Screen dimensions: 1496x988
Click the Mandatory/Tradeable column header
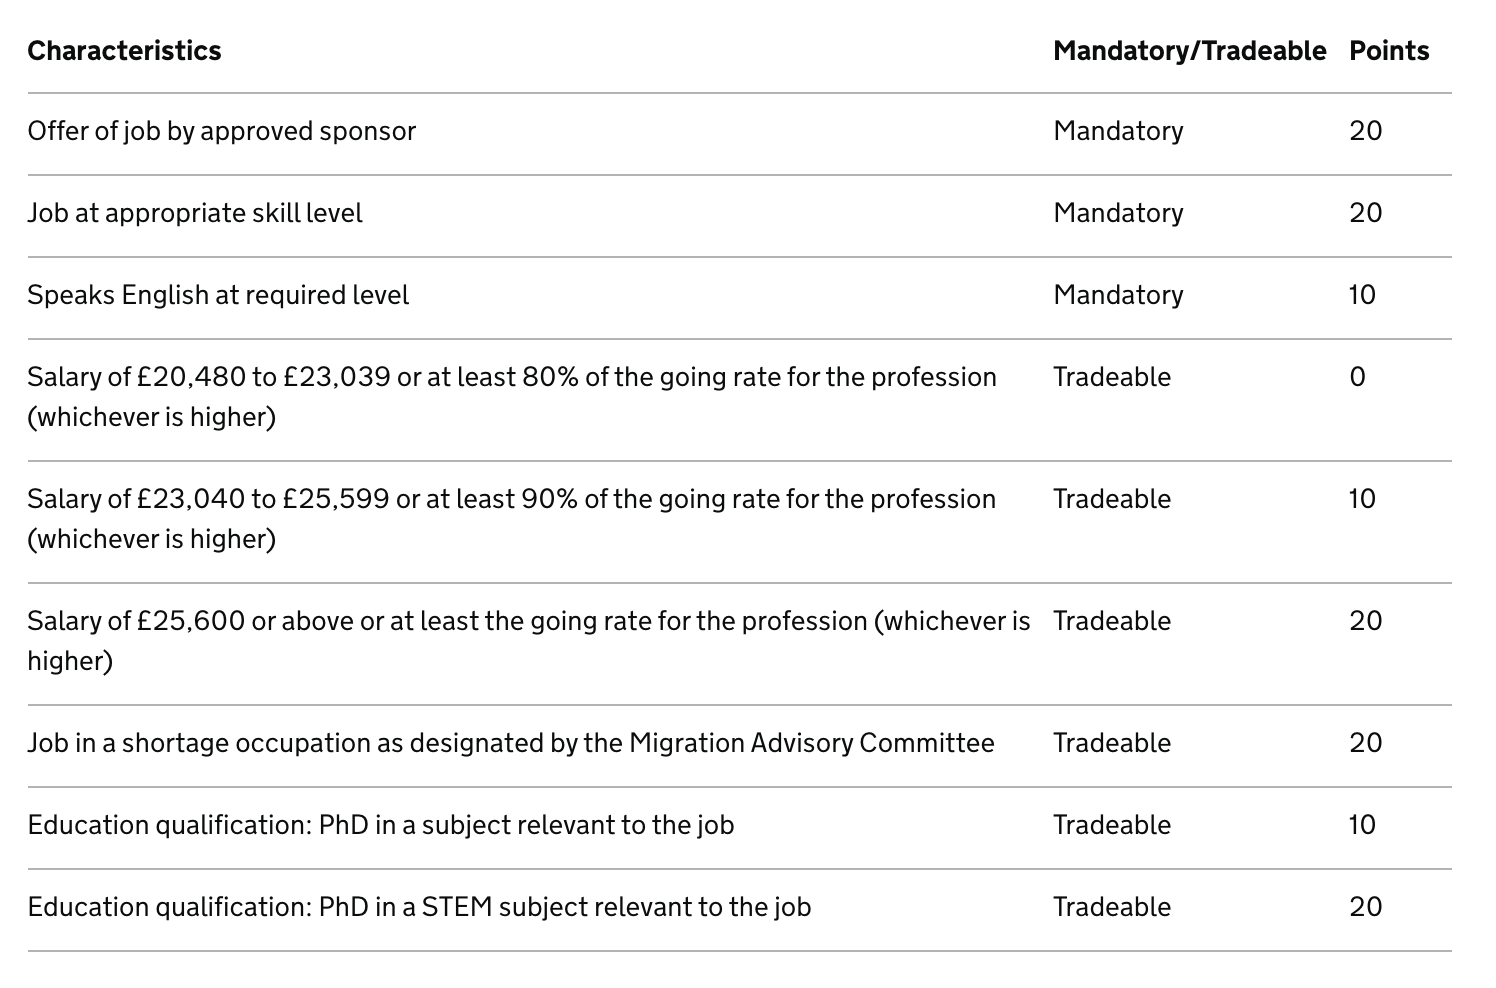pos(1189,51)
